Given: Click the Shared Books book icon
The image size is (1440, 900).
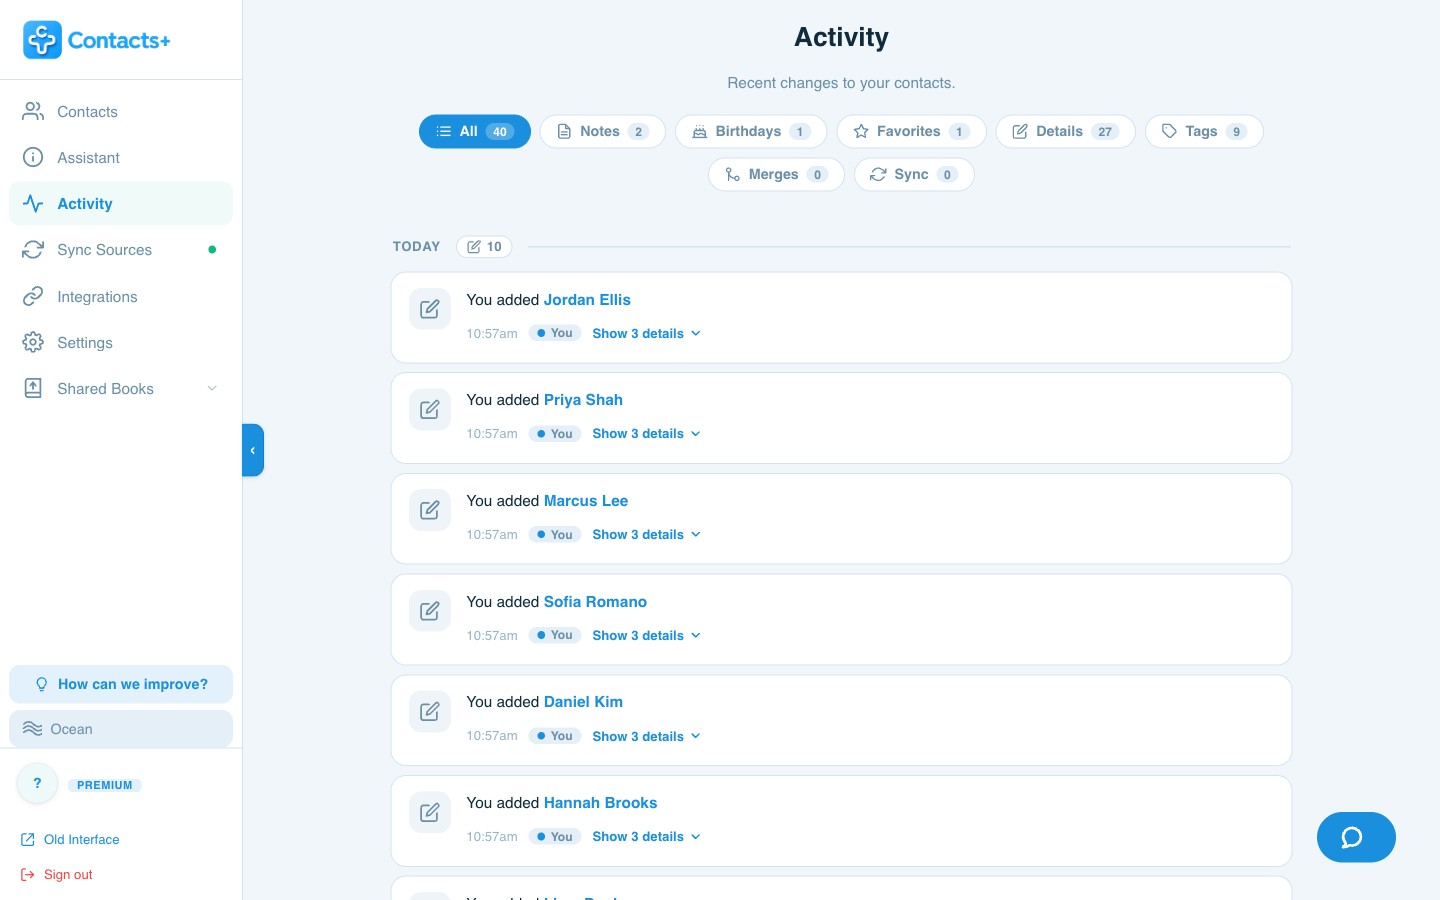Looking at the screenshot, I should click(x=33, y=389).
